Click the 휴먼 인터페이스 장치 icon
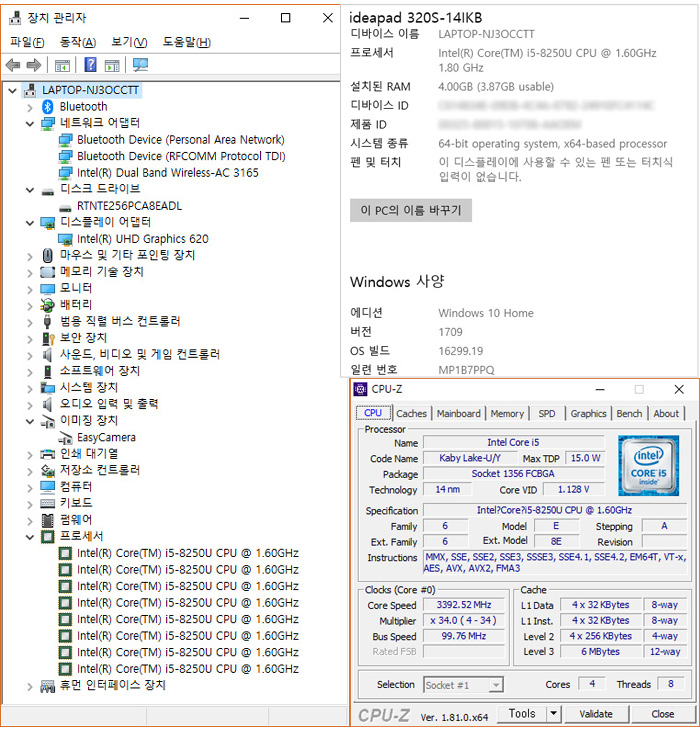Screen dimensions: 700x730 tap(47, 685)
